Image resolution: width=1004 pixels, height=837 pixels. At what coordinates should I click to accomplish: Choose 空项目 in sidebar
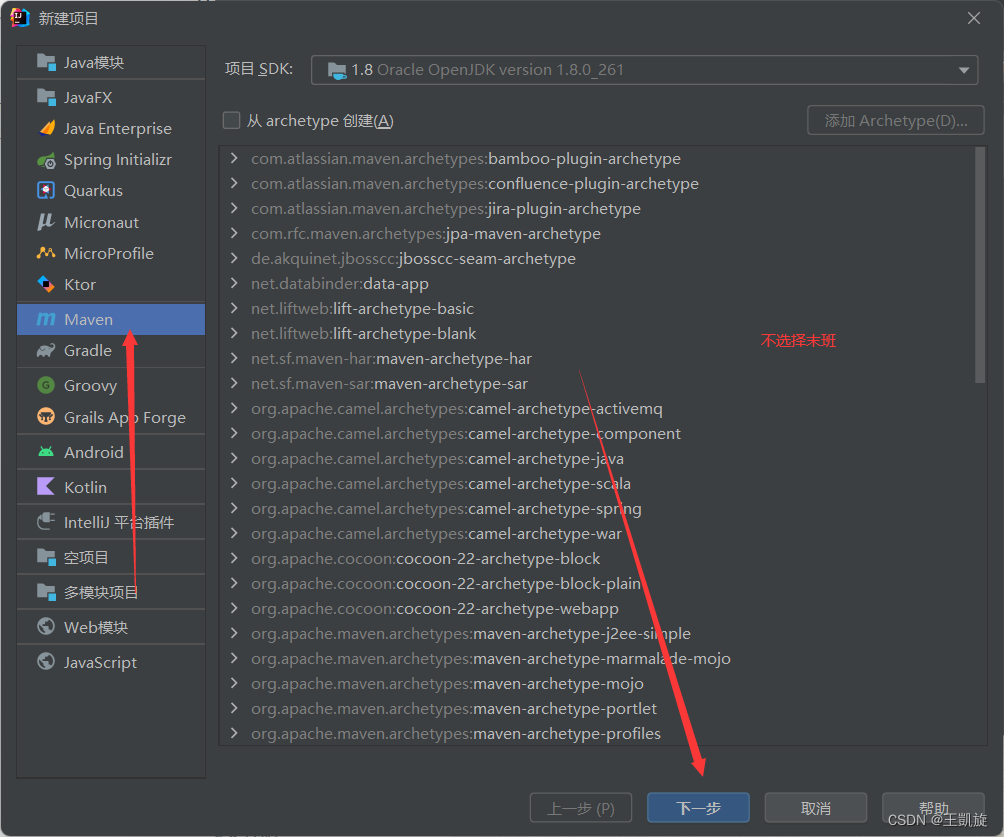click(111, 557)
